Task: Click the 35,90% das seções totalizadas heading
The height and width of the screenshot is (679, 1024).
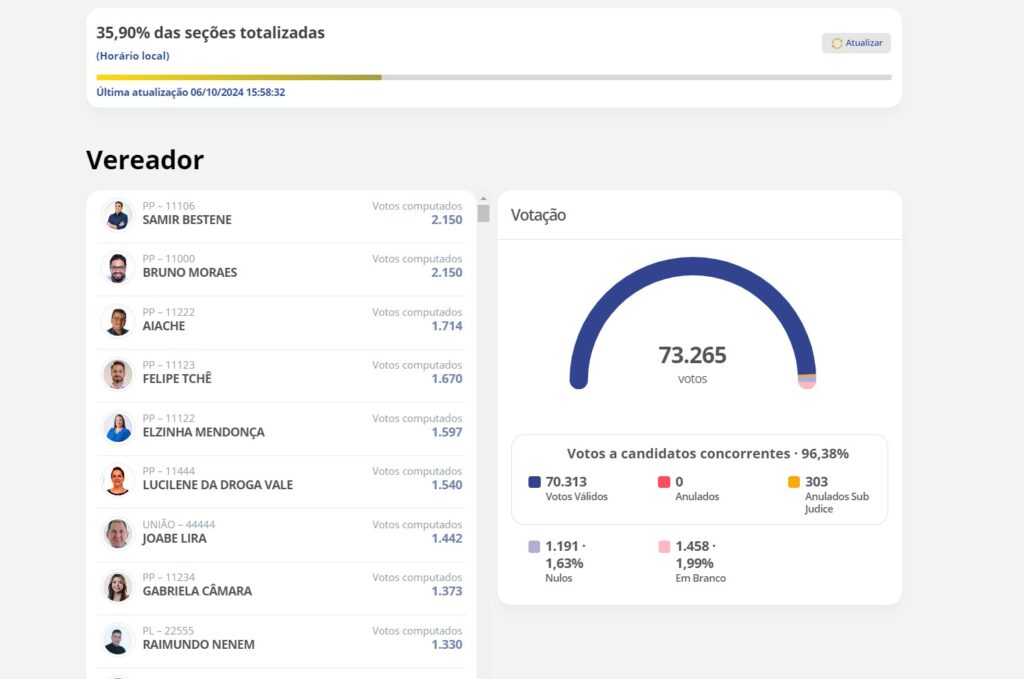Action: pos(210,33)
